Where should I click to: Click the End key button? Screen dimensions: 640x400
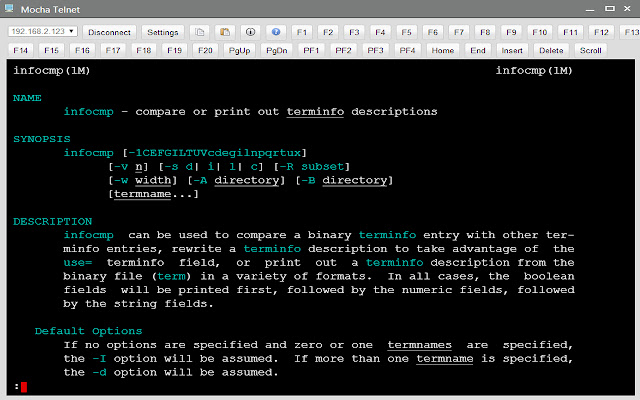pos(478,50)
